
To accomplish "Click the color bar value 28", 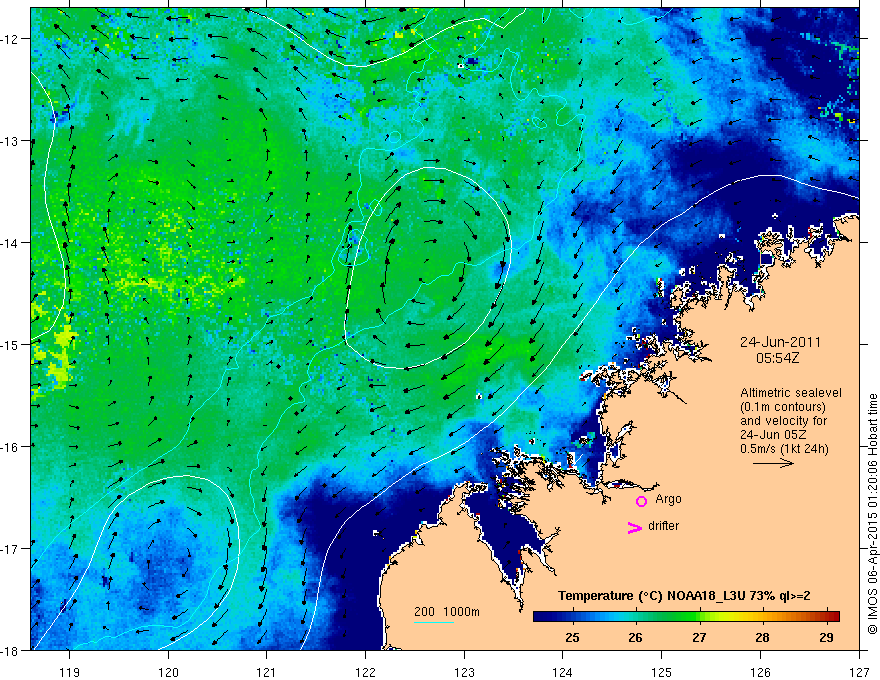I will tap(762, 638).
